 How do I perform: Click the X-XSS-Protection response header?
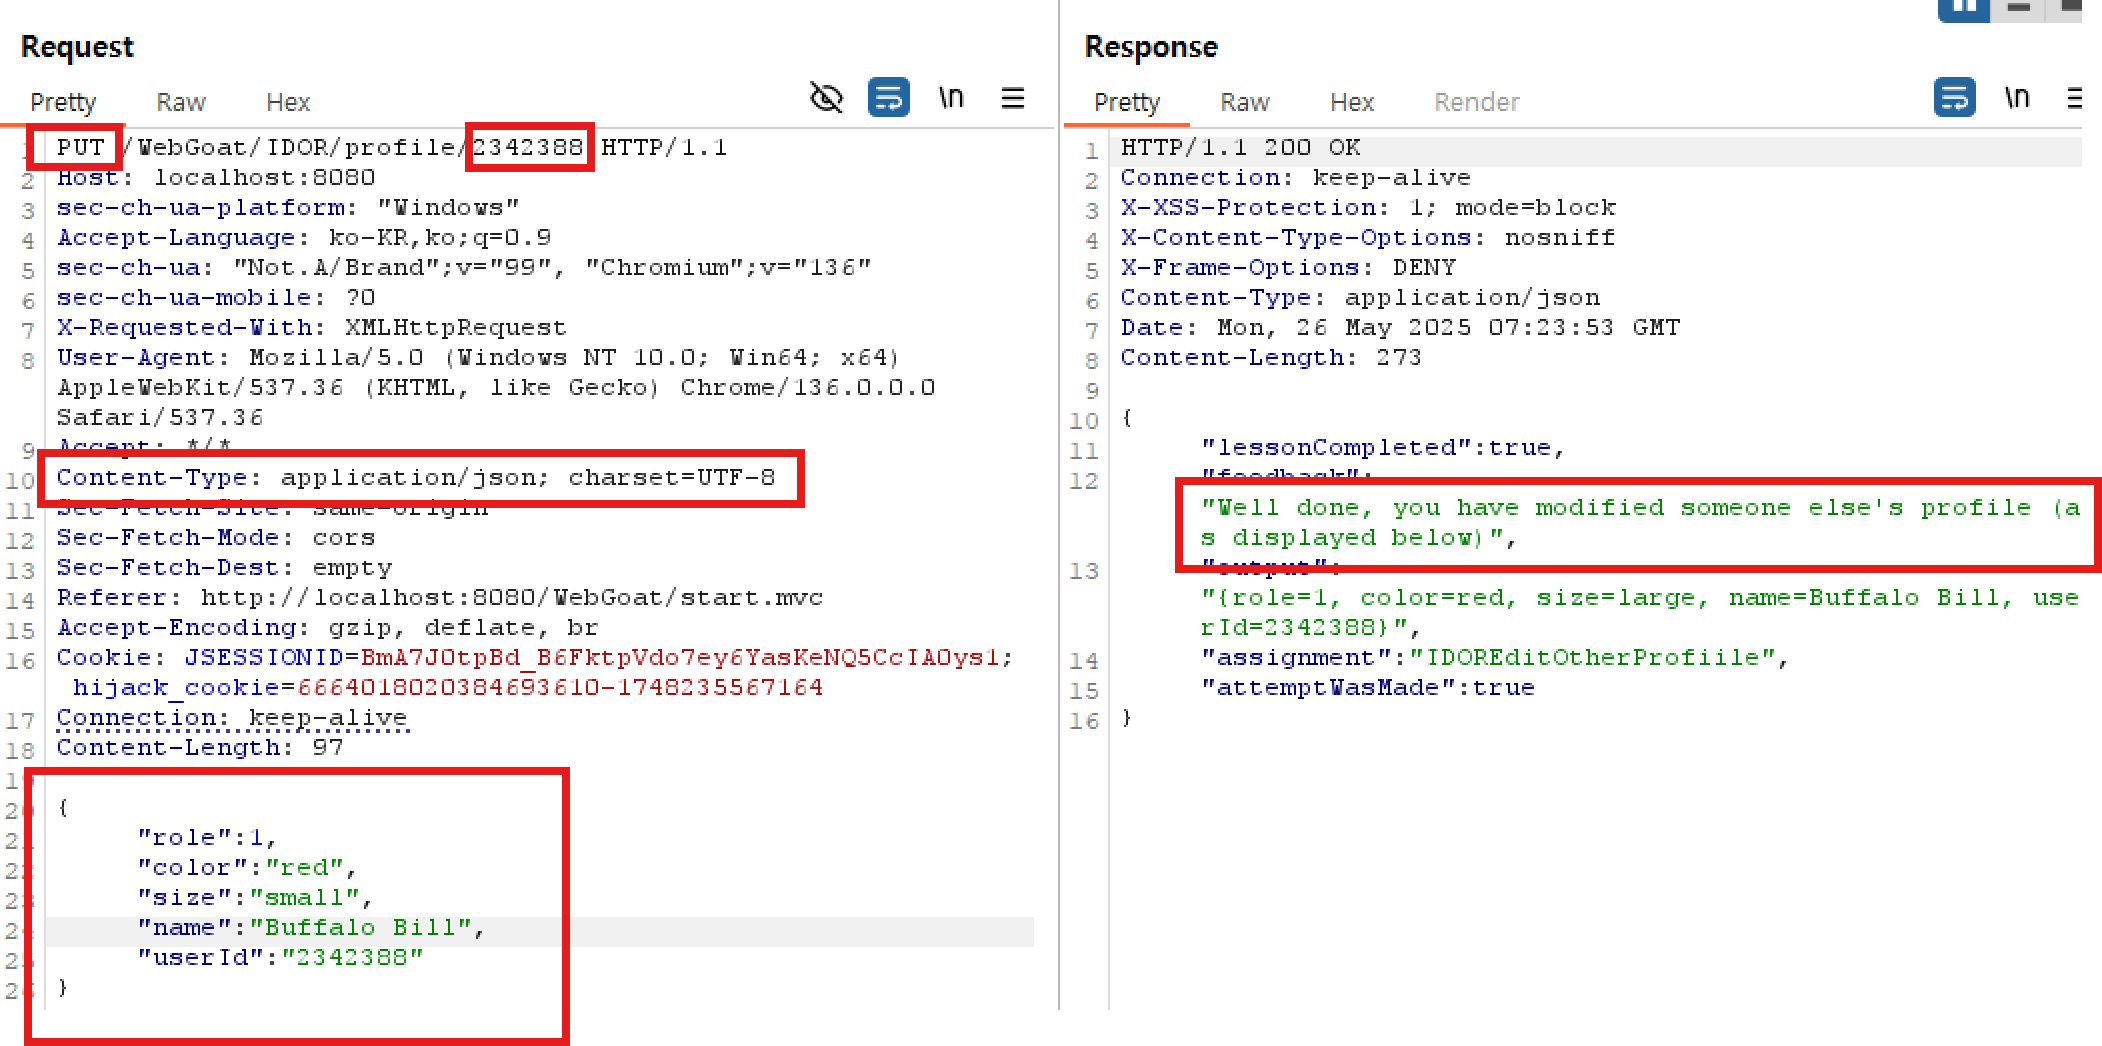pyautogui.click(x=1368, y=207)
